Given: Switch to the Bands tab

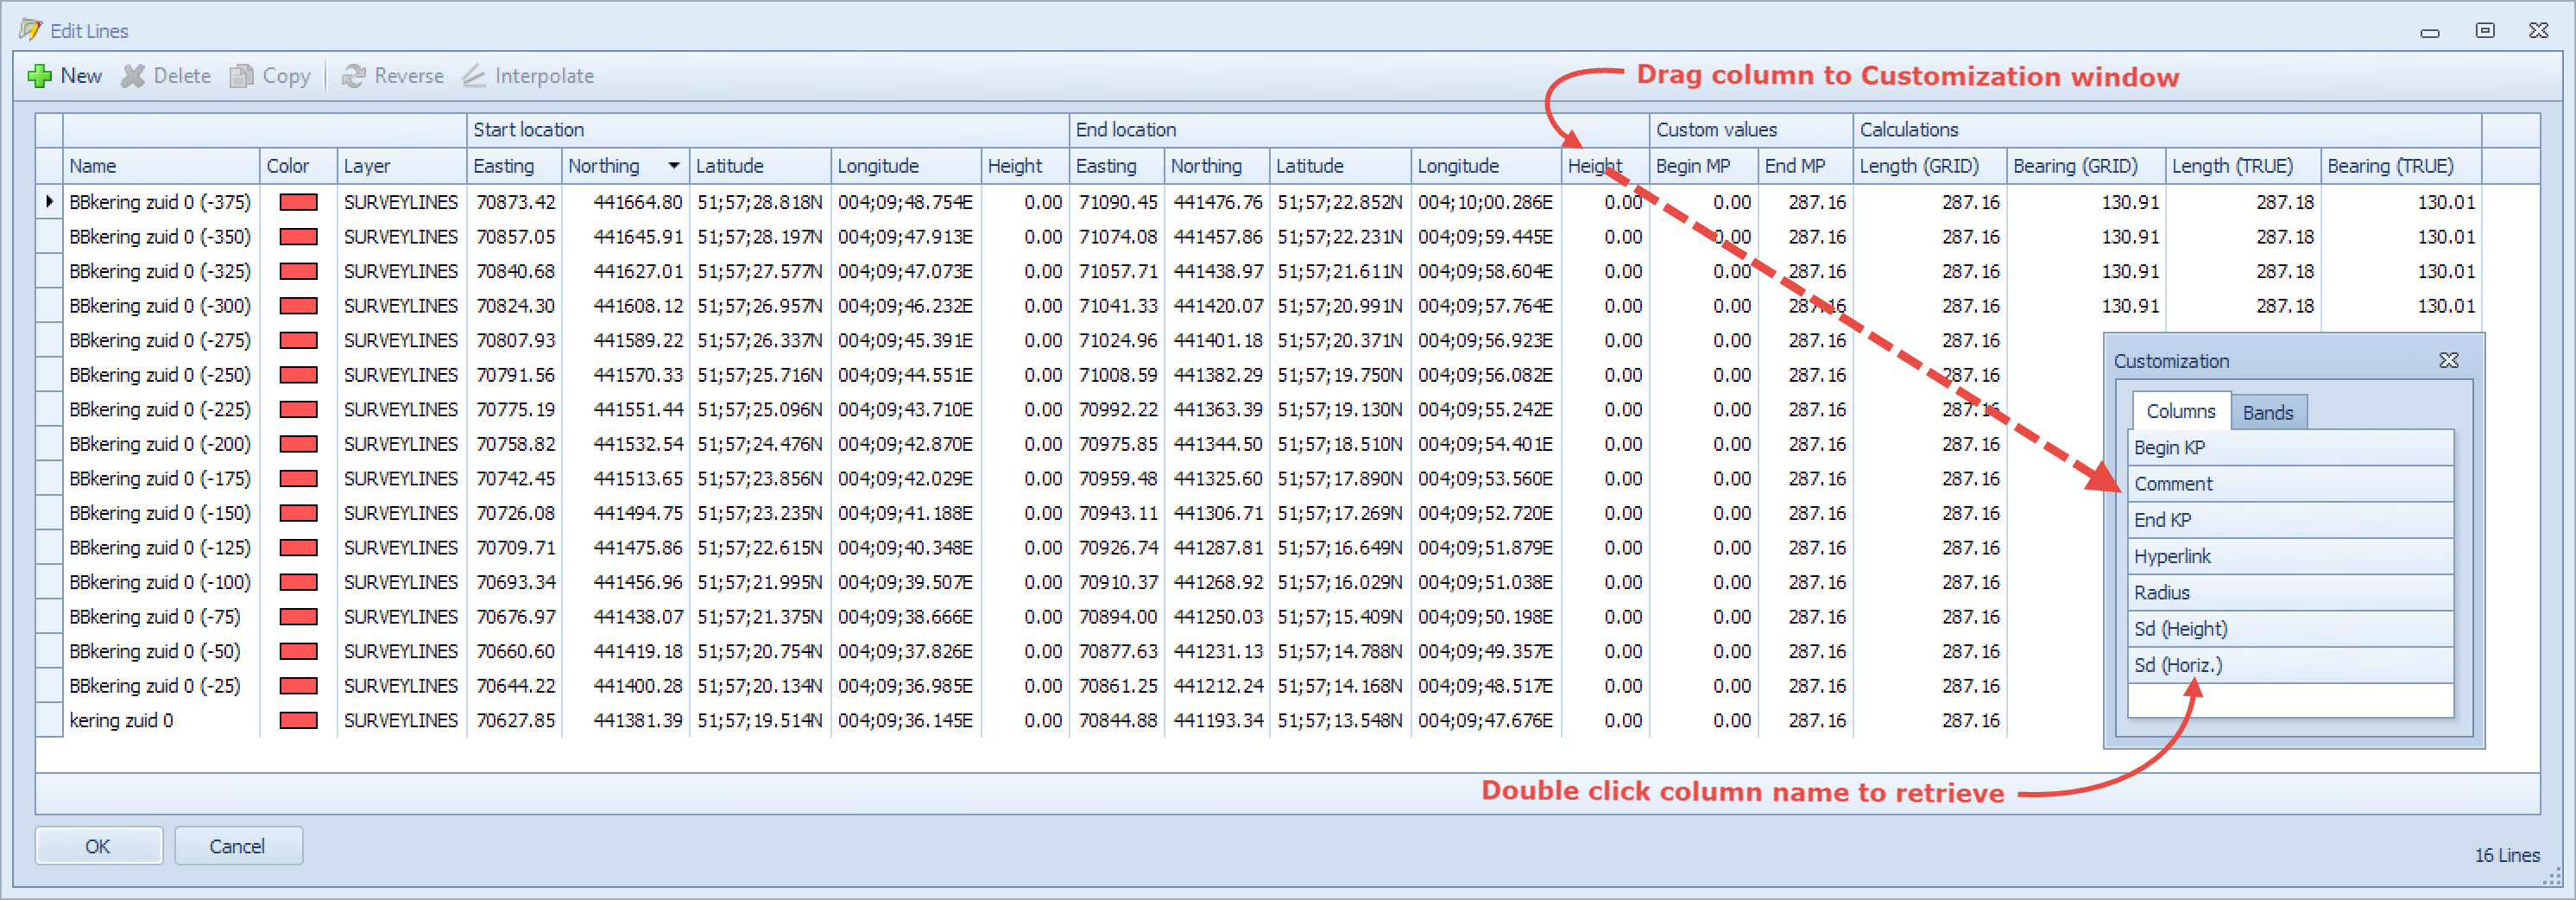Looking at the screenshot, I should [x=2267, y=412].
